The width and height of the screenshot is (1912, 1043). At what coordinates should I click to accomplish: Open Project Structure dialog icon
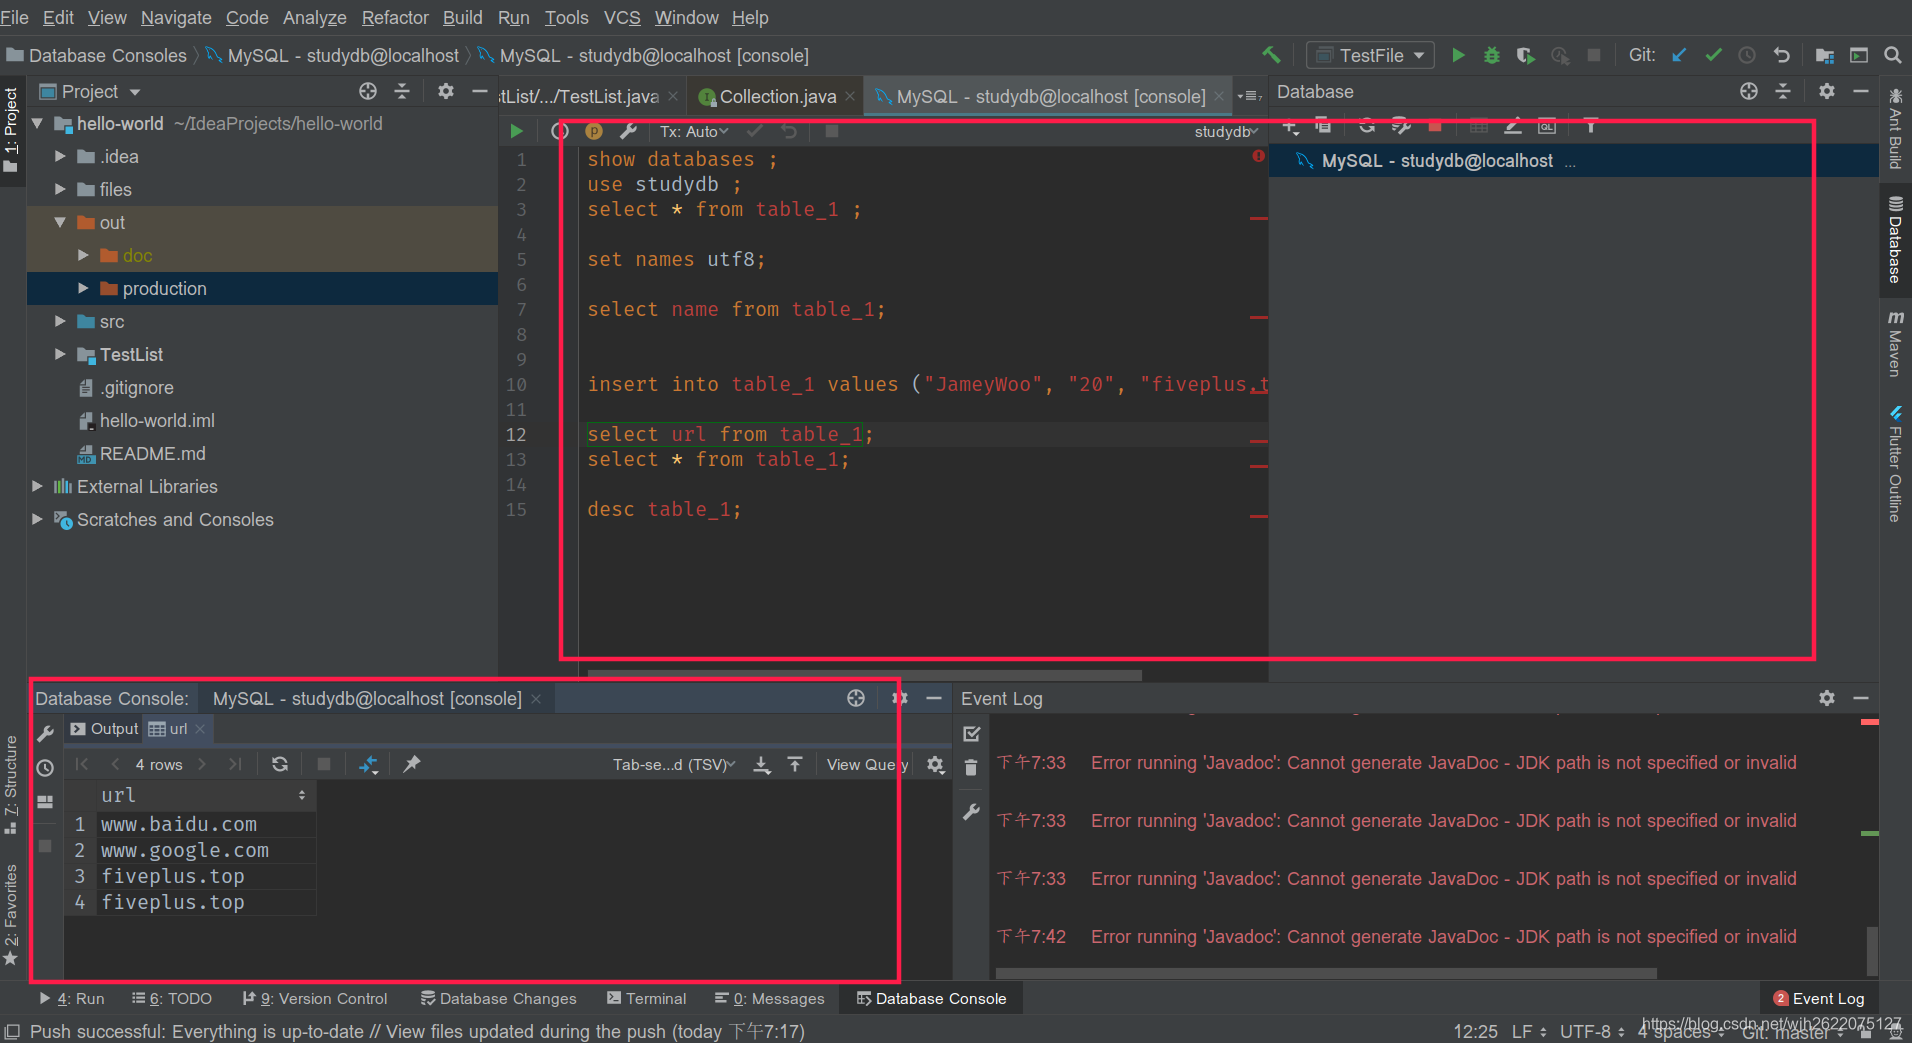pyautogui.click(x=1825, y=55)
